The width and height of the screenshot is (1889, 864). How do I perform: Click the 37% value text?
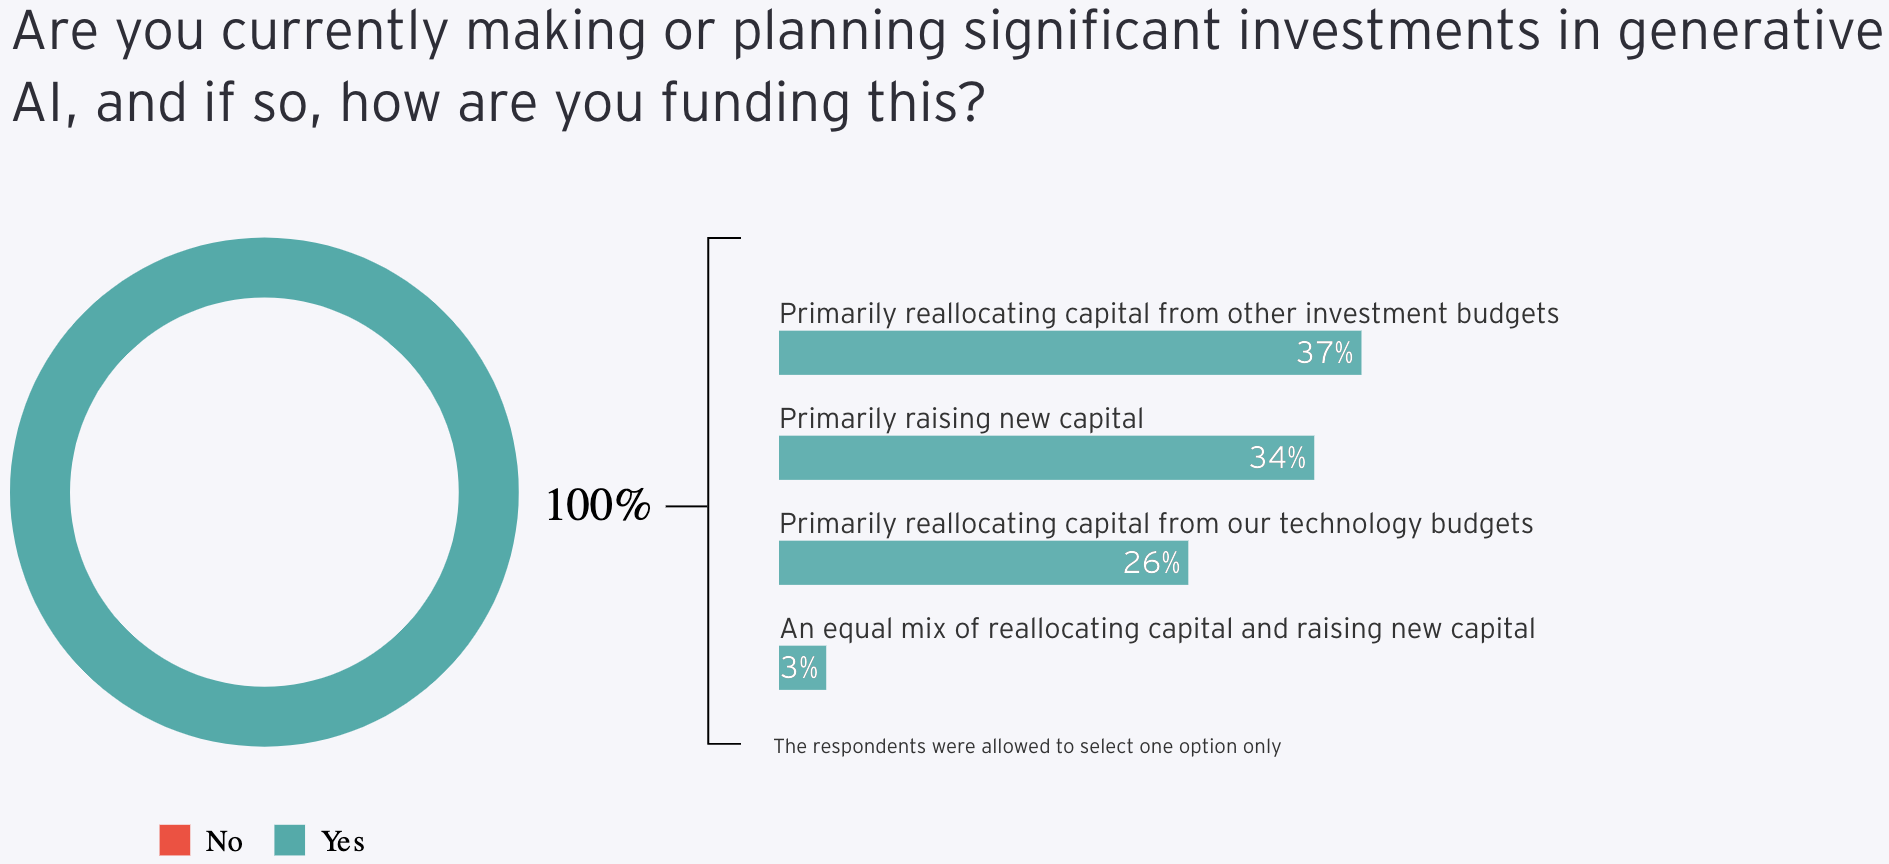tap(1324, 353)
